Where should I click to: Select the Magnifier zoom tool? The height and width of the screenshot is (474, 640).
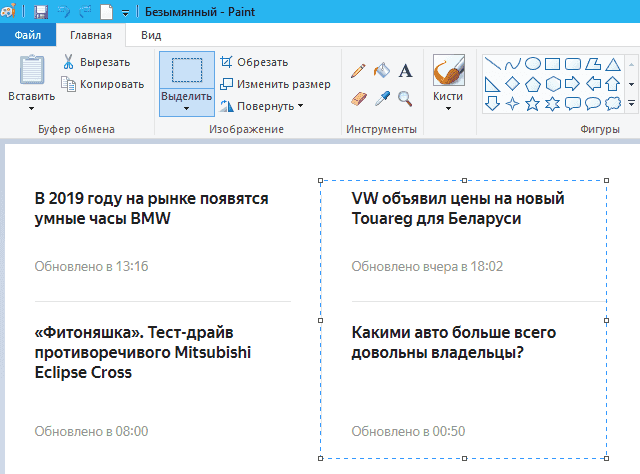[405, 98]
